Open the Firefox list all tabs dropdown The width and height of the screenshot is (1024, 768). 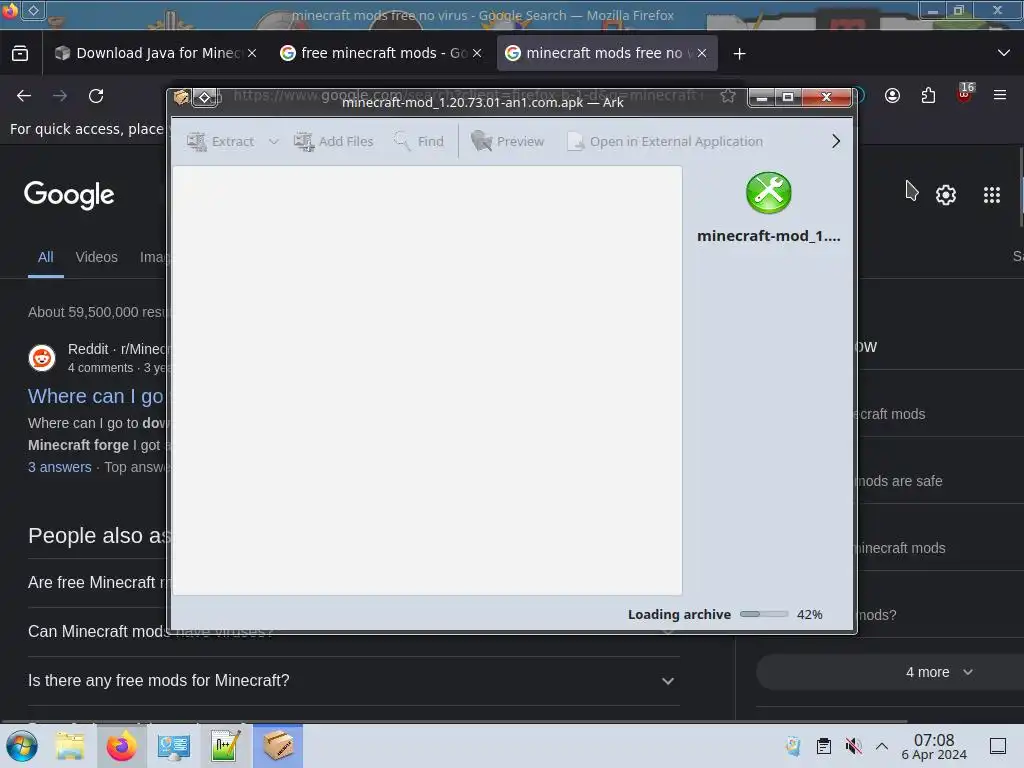pos(1004,53)
